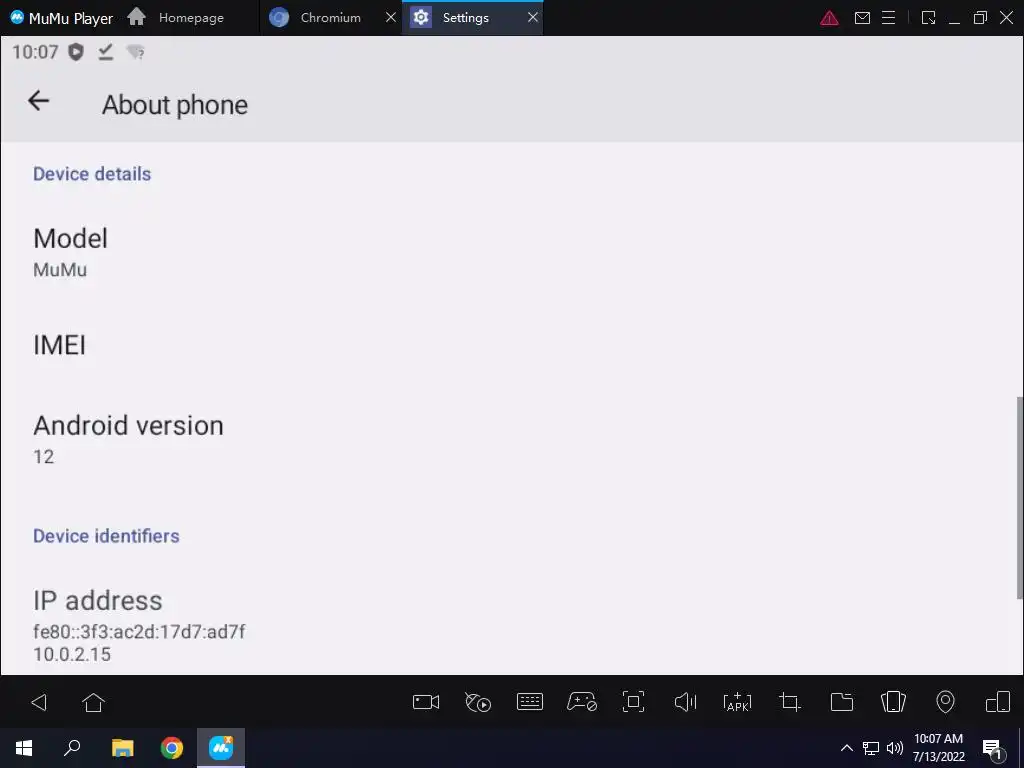Shake the device with the shake icon
The height and width of the screenshot is (768, 1024).
pos(893,702)
